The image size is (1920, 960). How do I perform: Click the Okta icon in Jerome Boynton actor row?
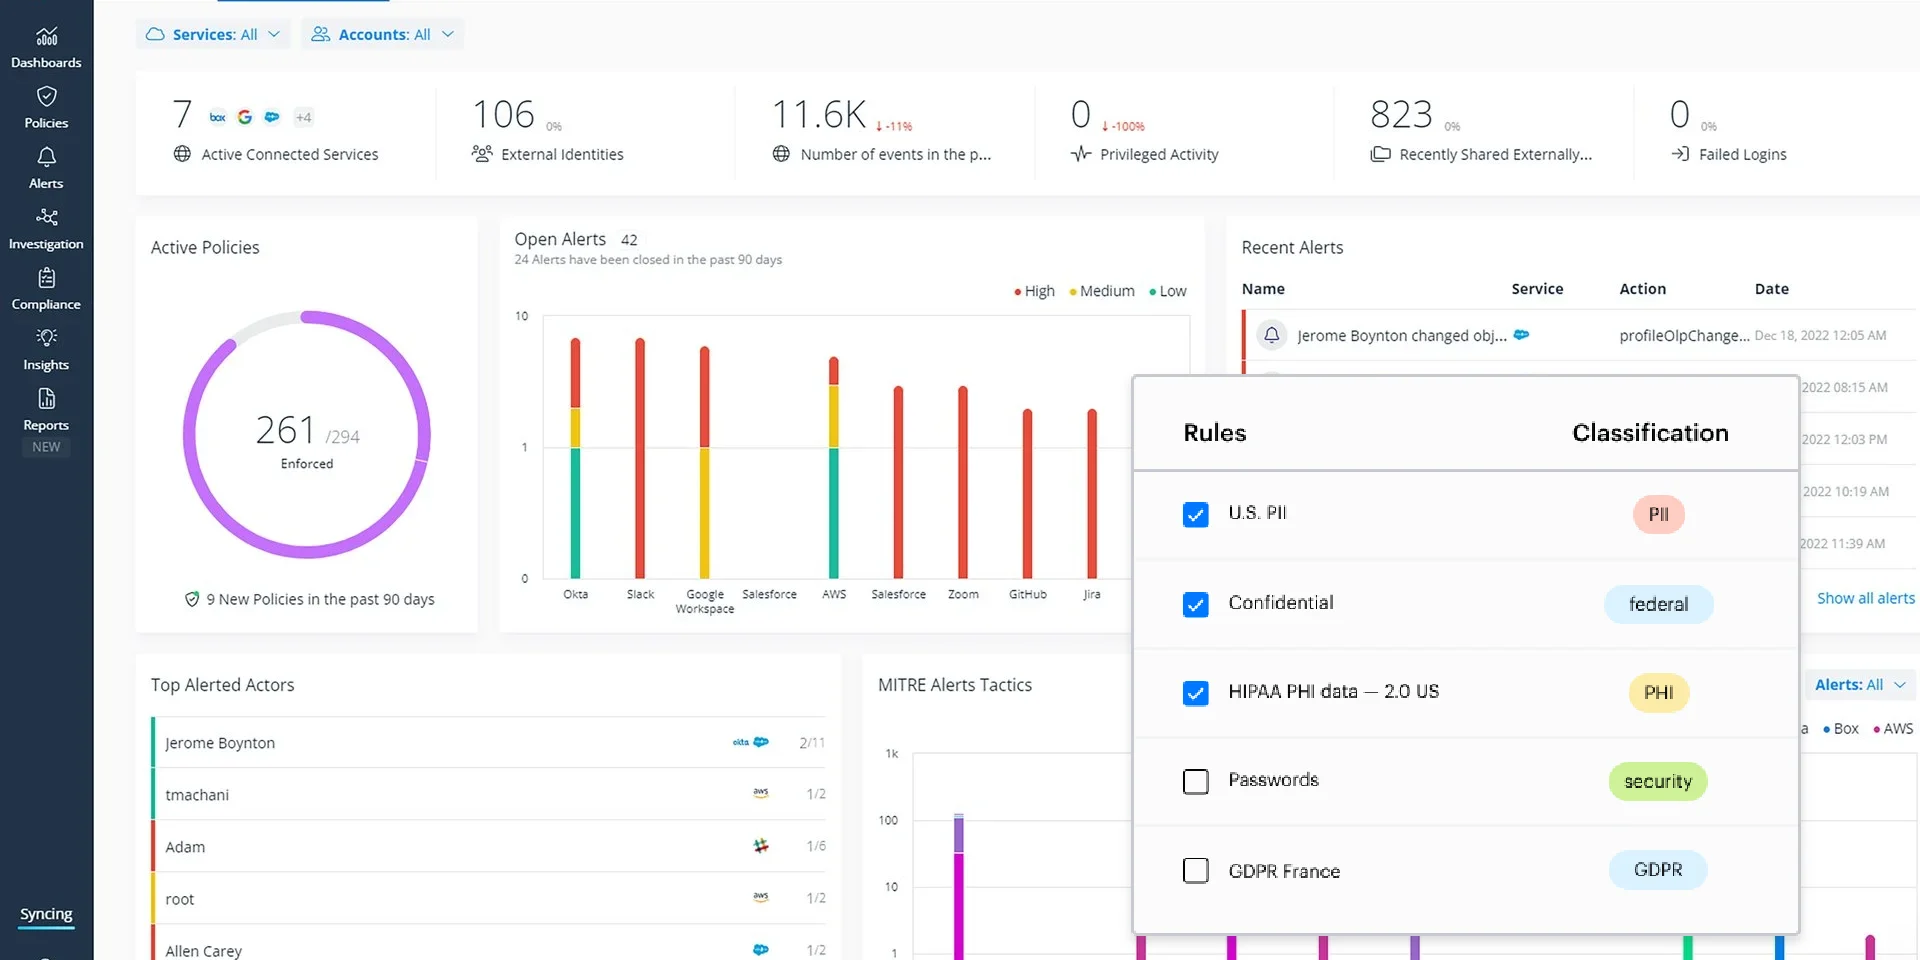[740, 742]
